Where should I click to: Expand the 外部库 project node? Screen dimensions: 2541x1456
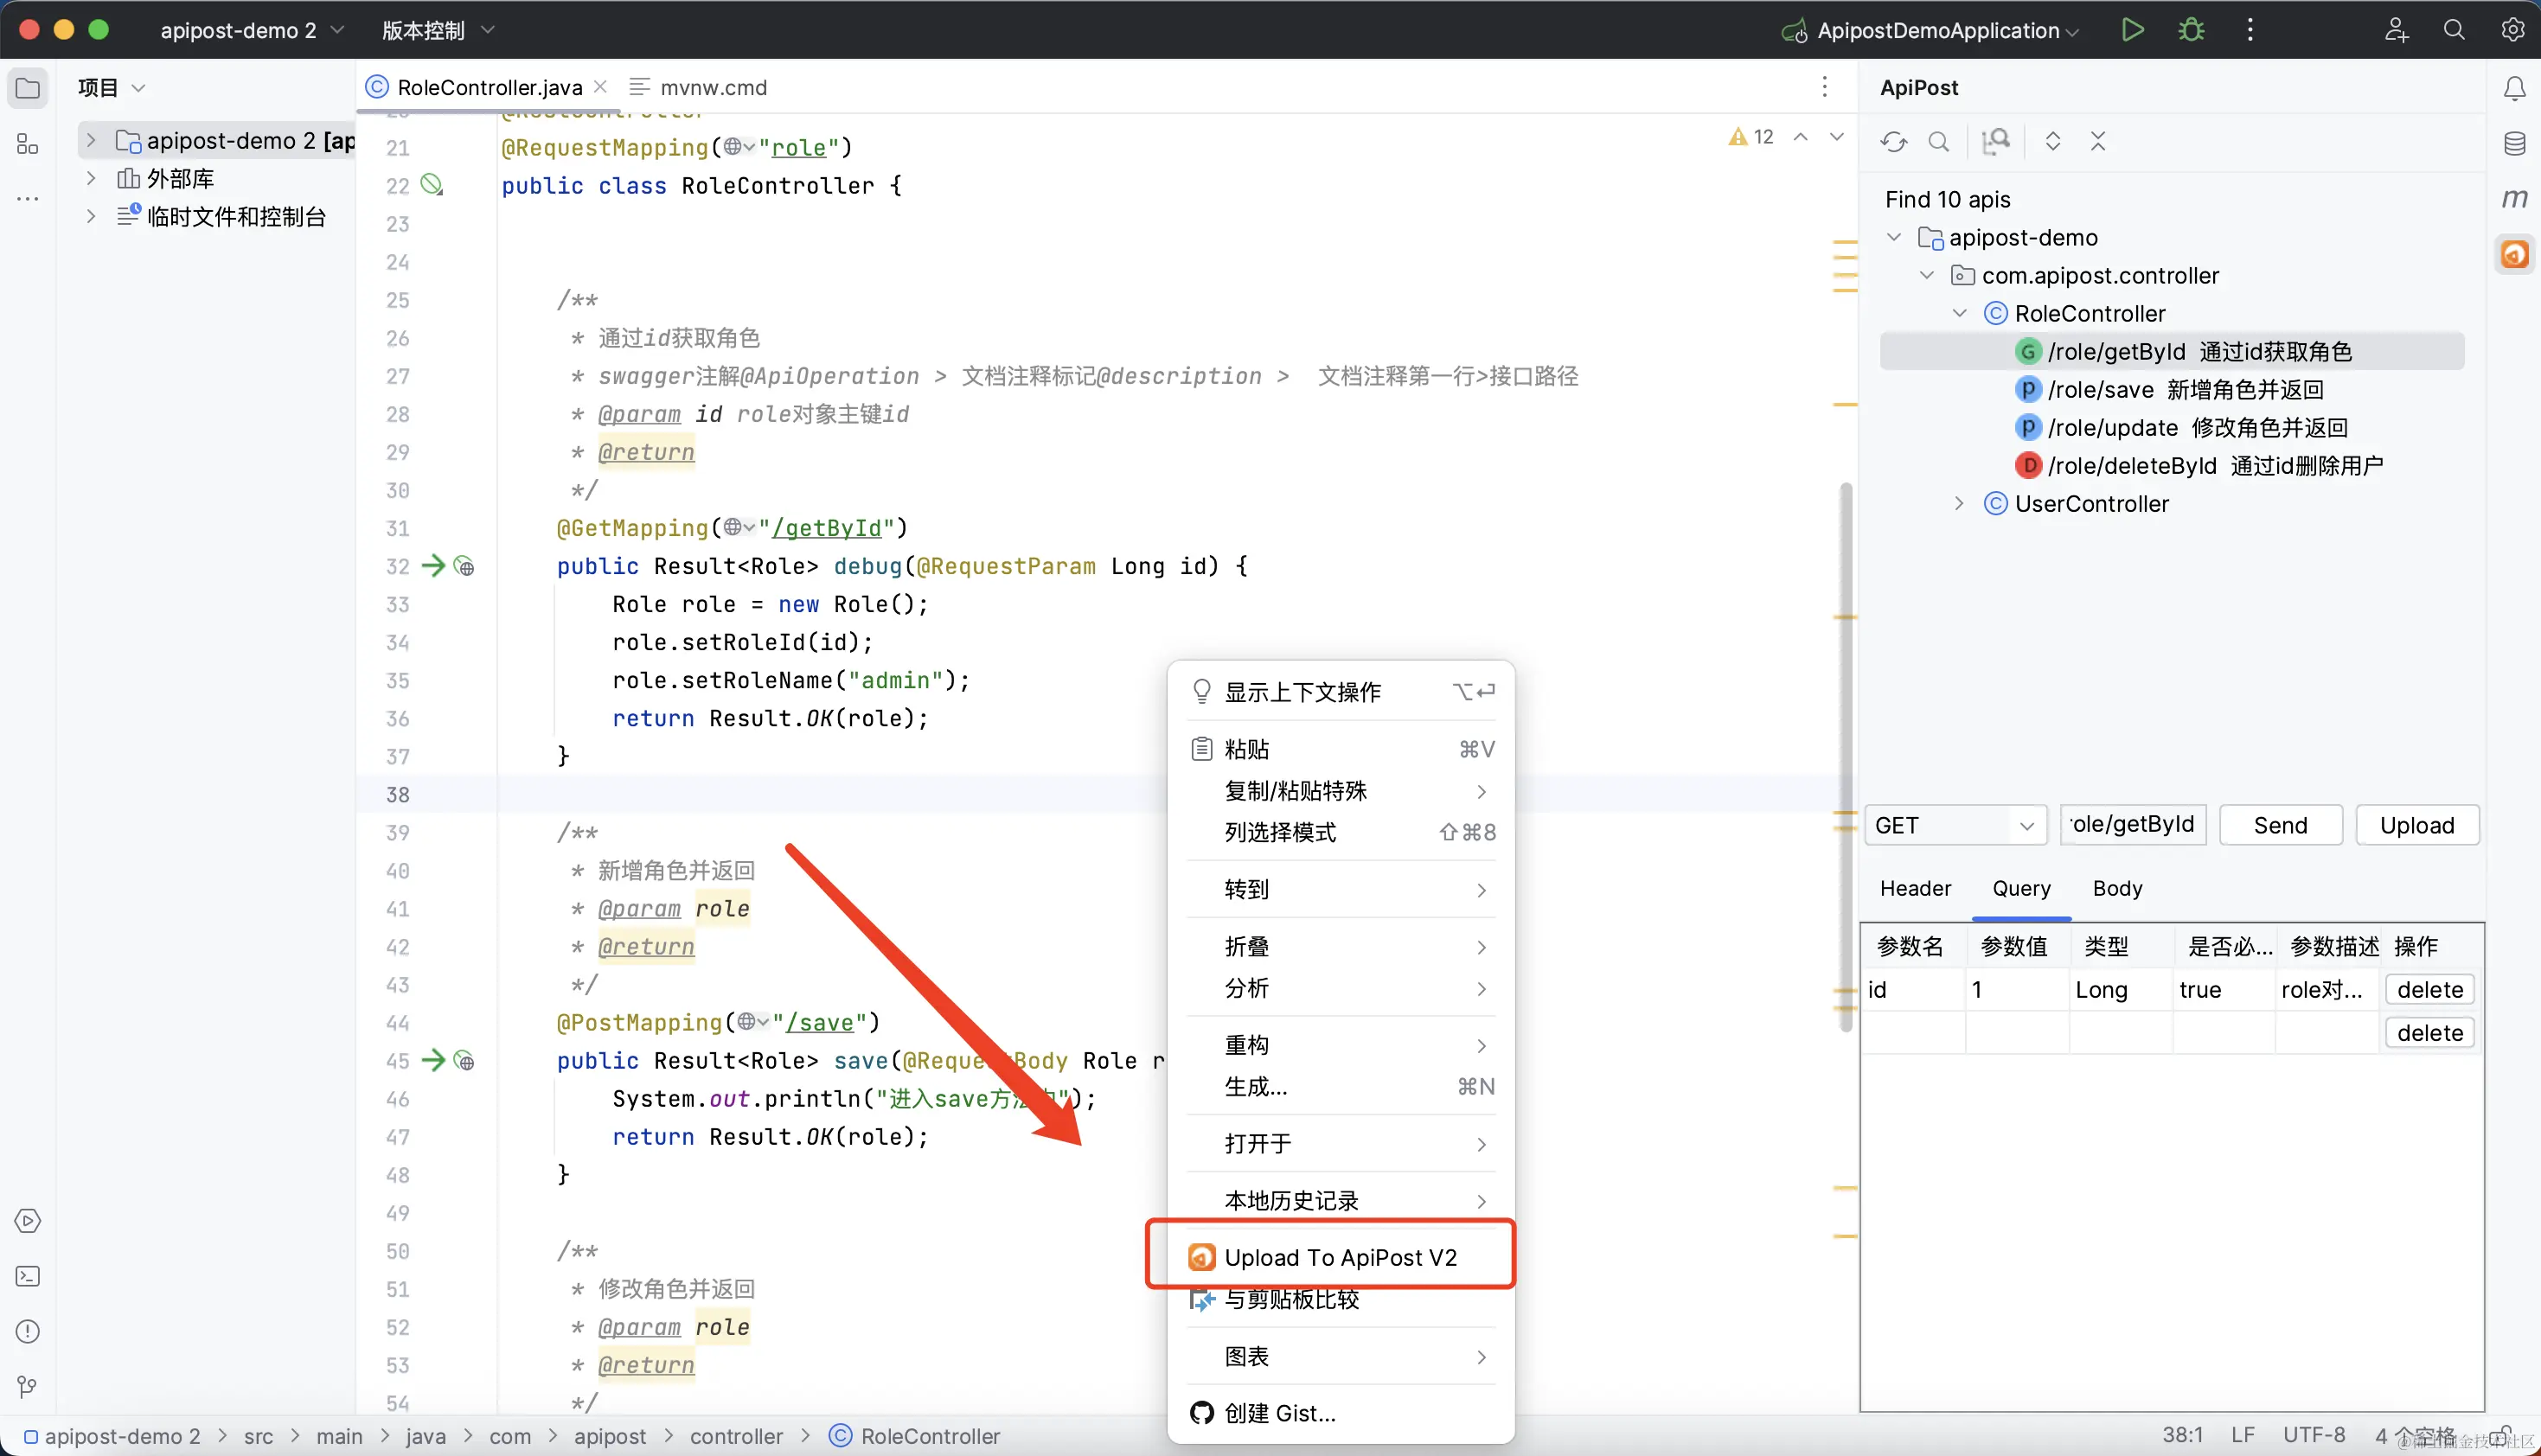(x=91, y=179)
